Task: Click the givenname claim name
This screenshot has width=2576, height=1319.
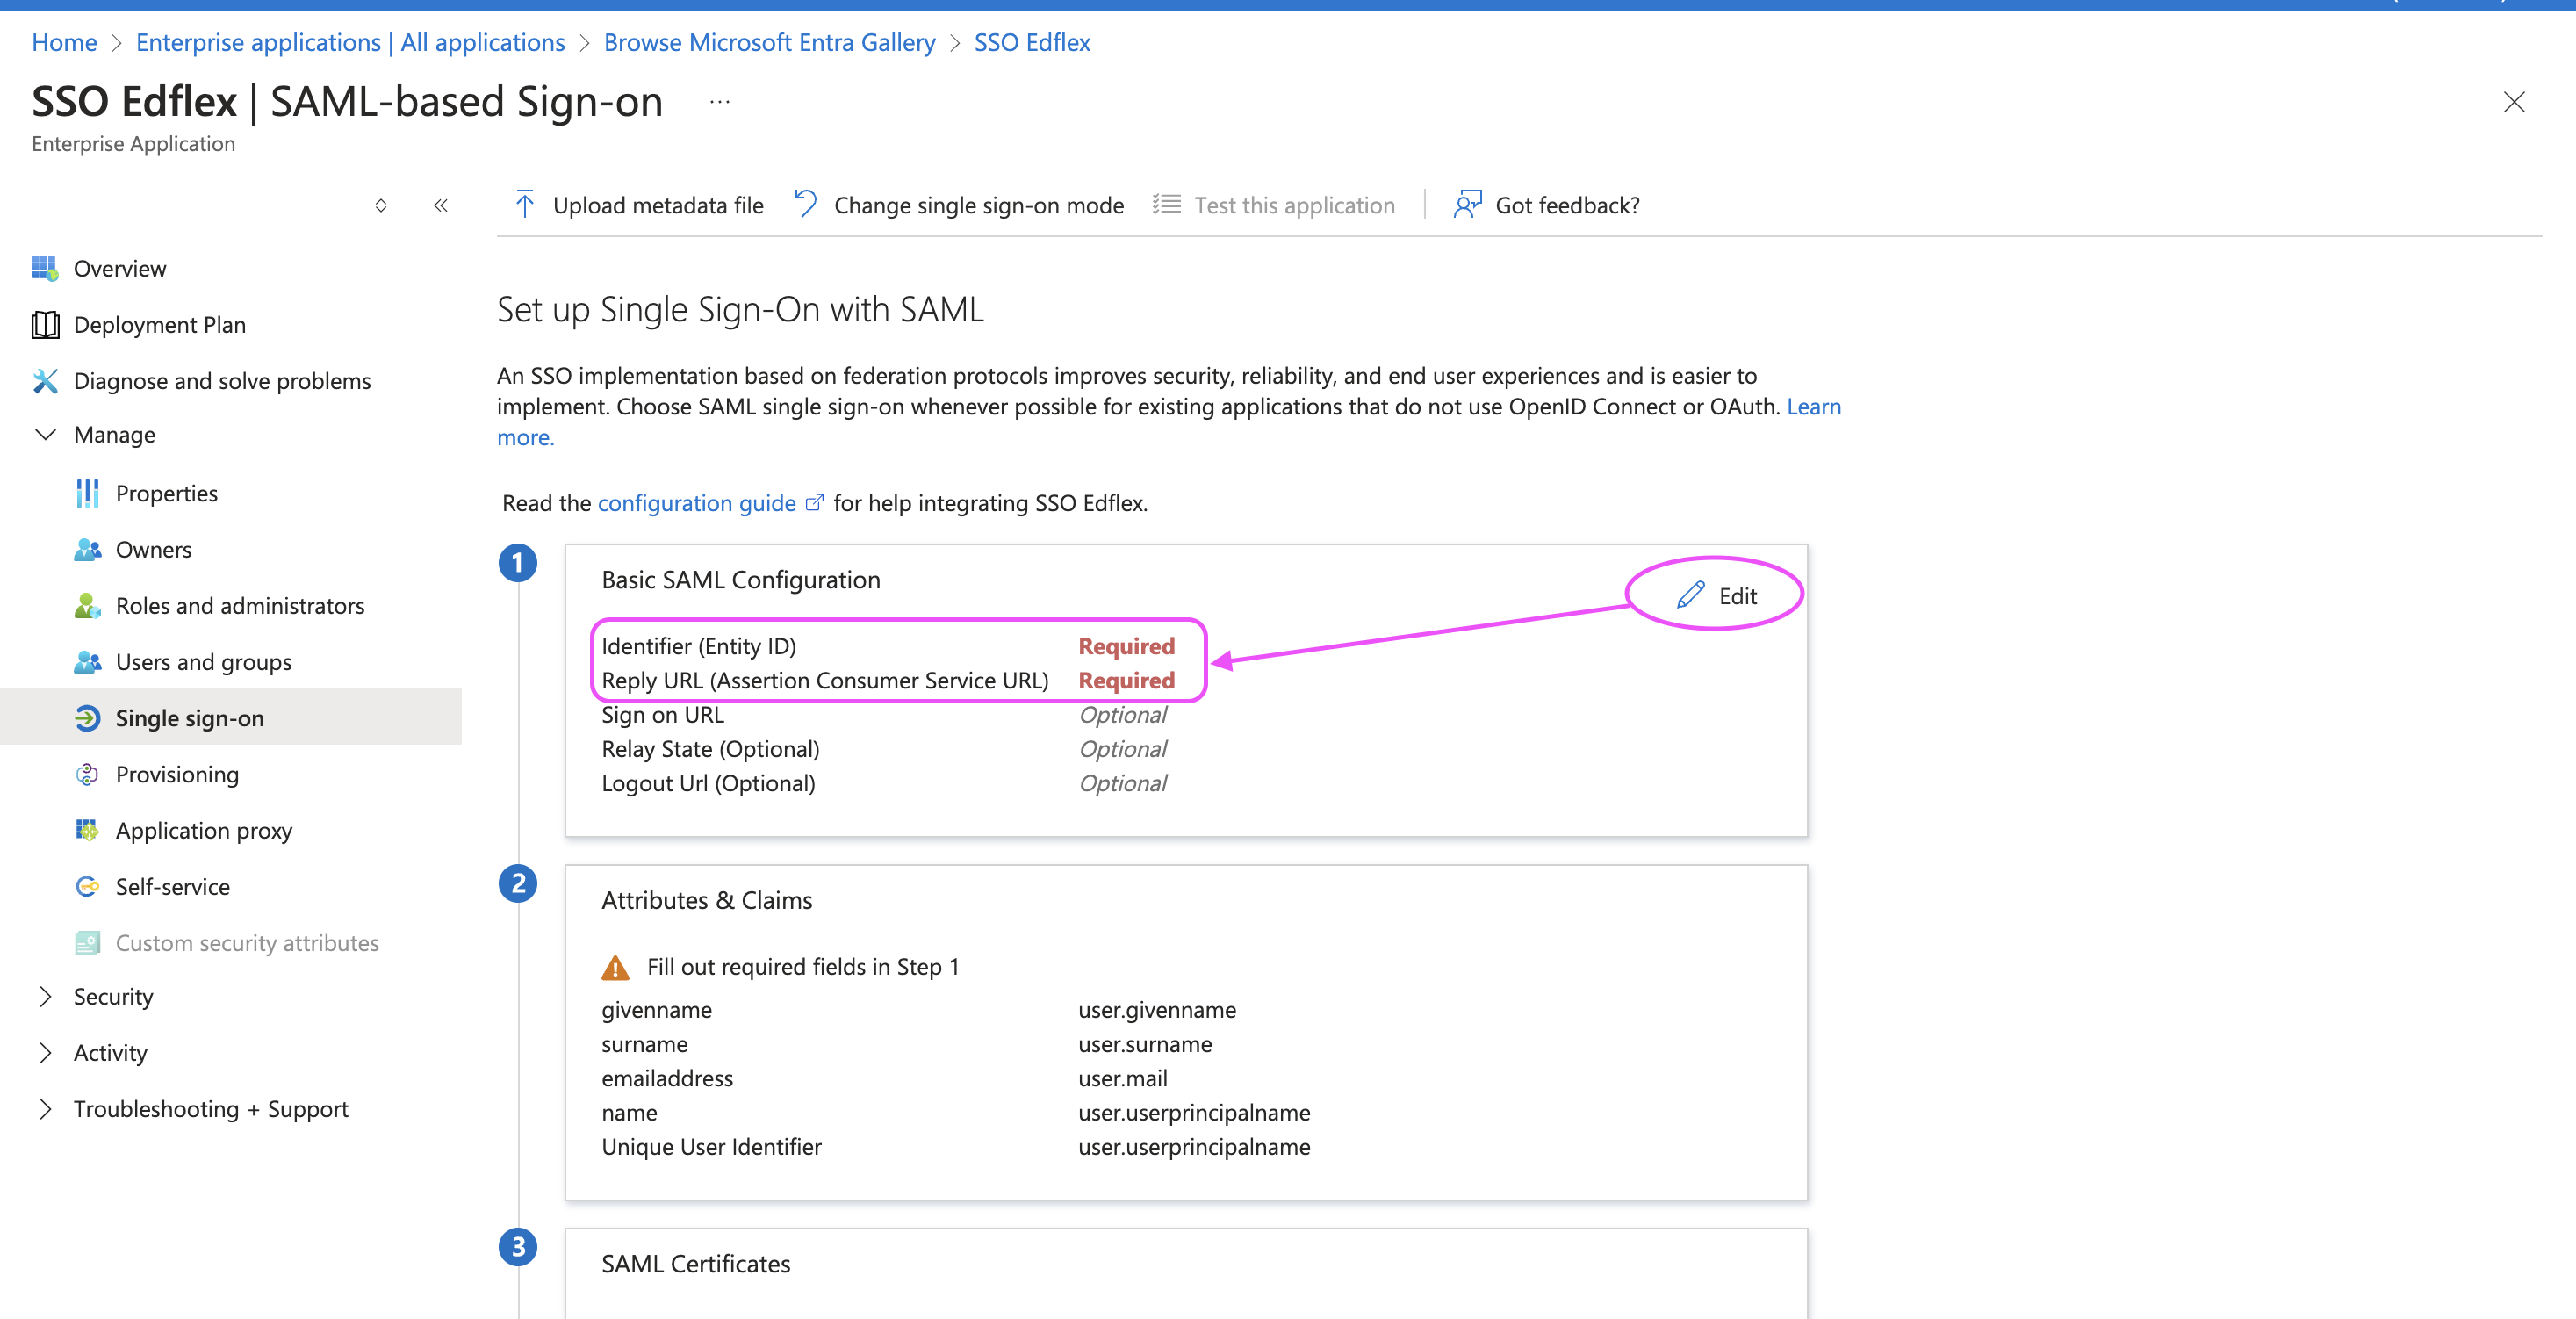Action: (656, 1009)
